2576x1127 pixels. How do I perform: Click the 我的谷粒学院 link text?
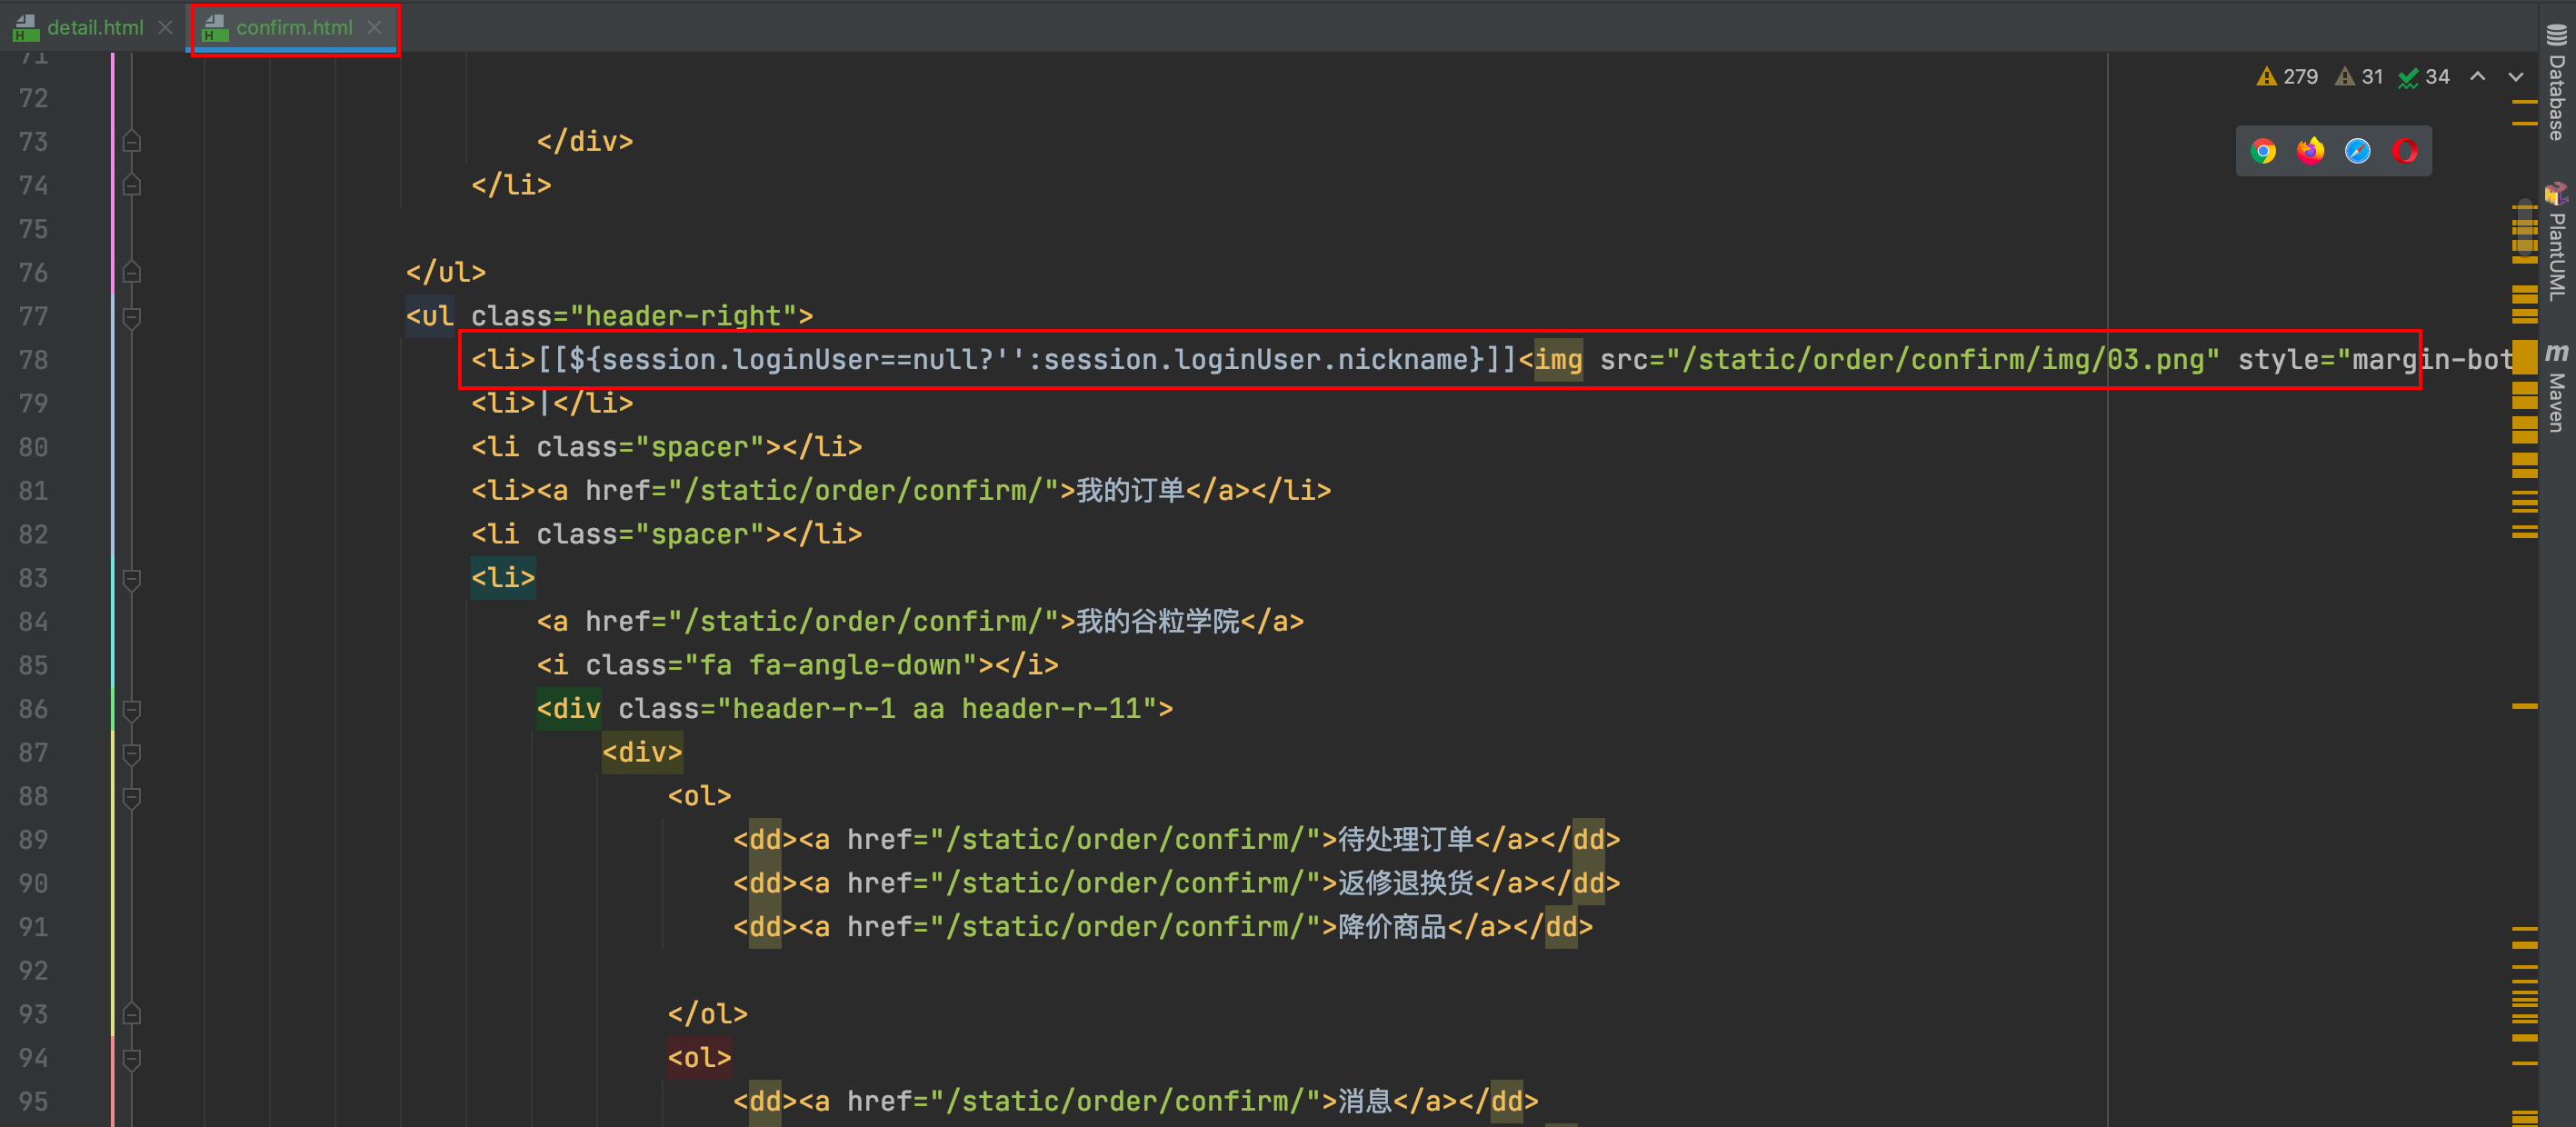pos(1158,622)
